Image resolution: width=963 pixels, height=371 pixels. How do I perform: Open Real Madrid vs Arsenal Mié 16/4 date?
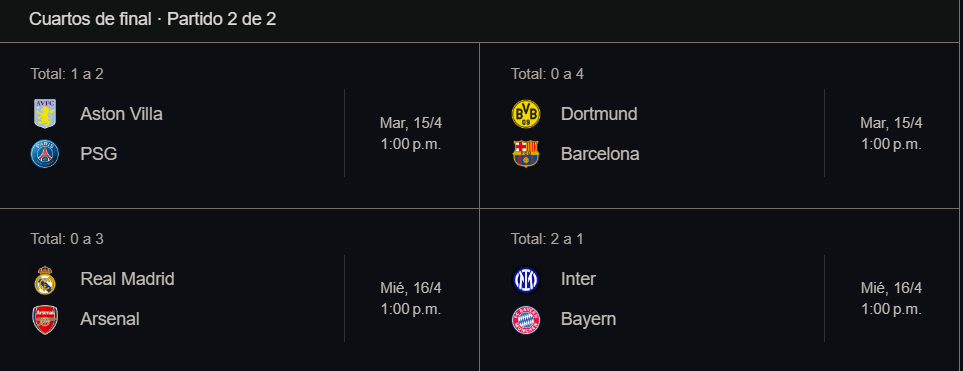pyautogui.click(x=411, y=288)
